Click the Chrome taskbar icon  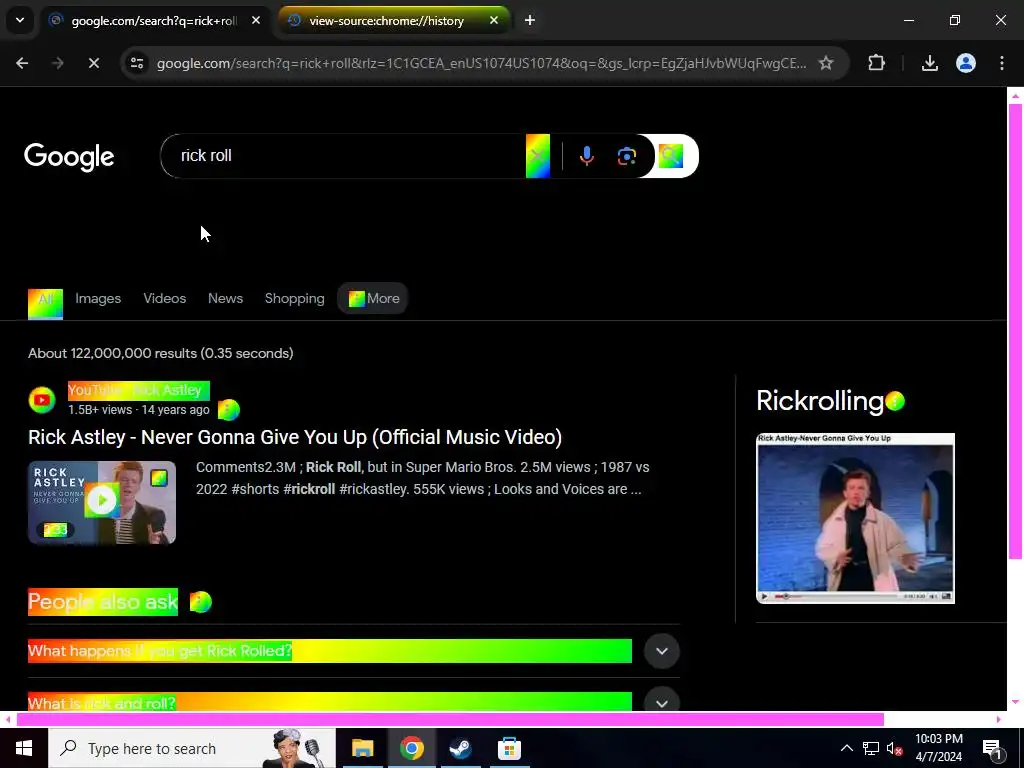411,748
